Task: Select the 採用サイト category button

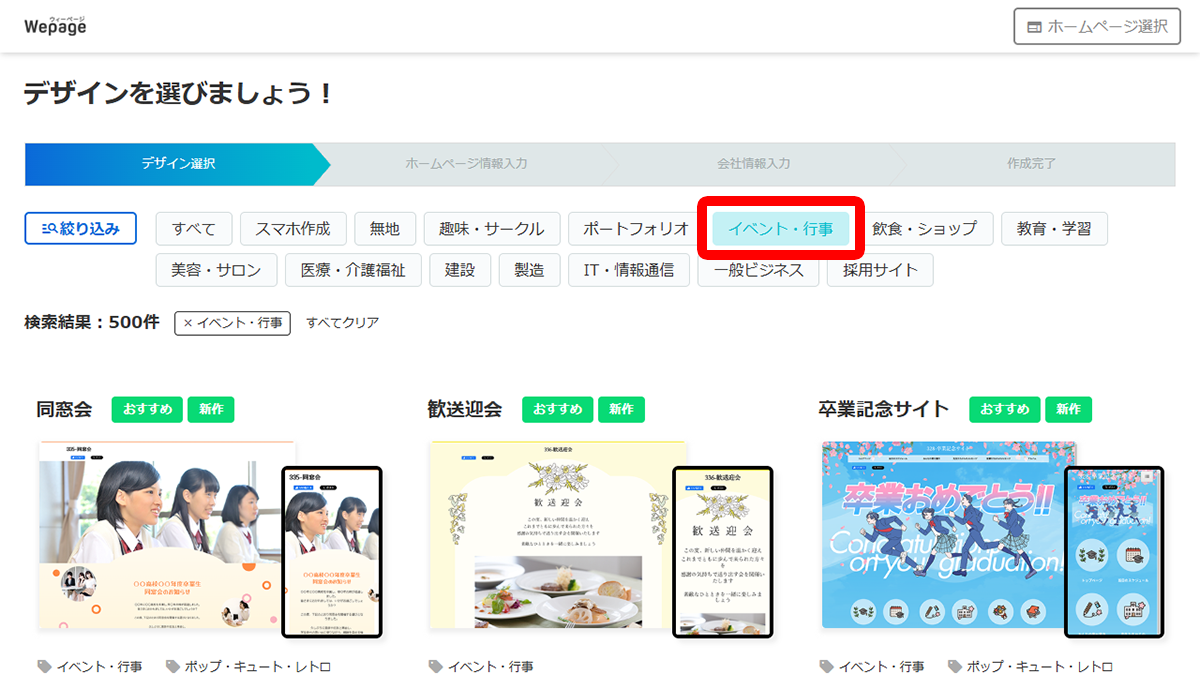Action: (880, 269)
